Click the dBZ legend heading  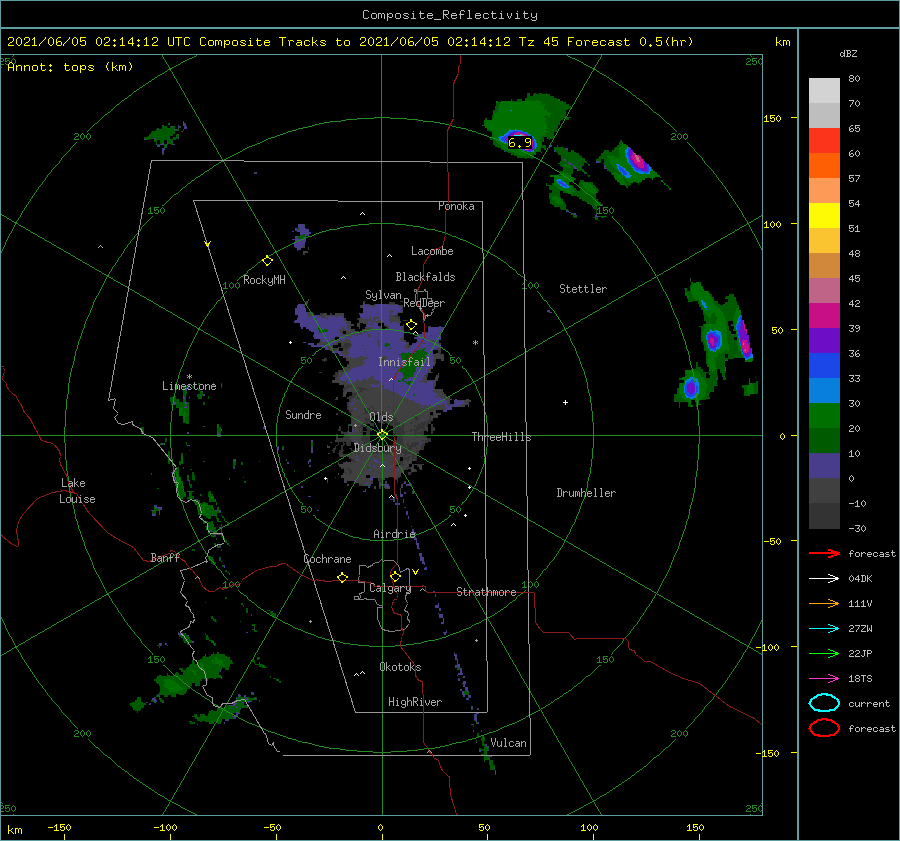[x=848, y=54]
